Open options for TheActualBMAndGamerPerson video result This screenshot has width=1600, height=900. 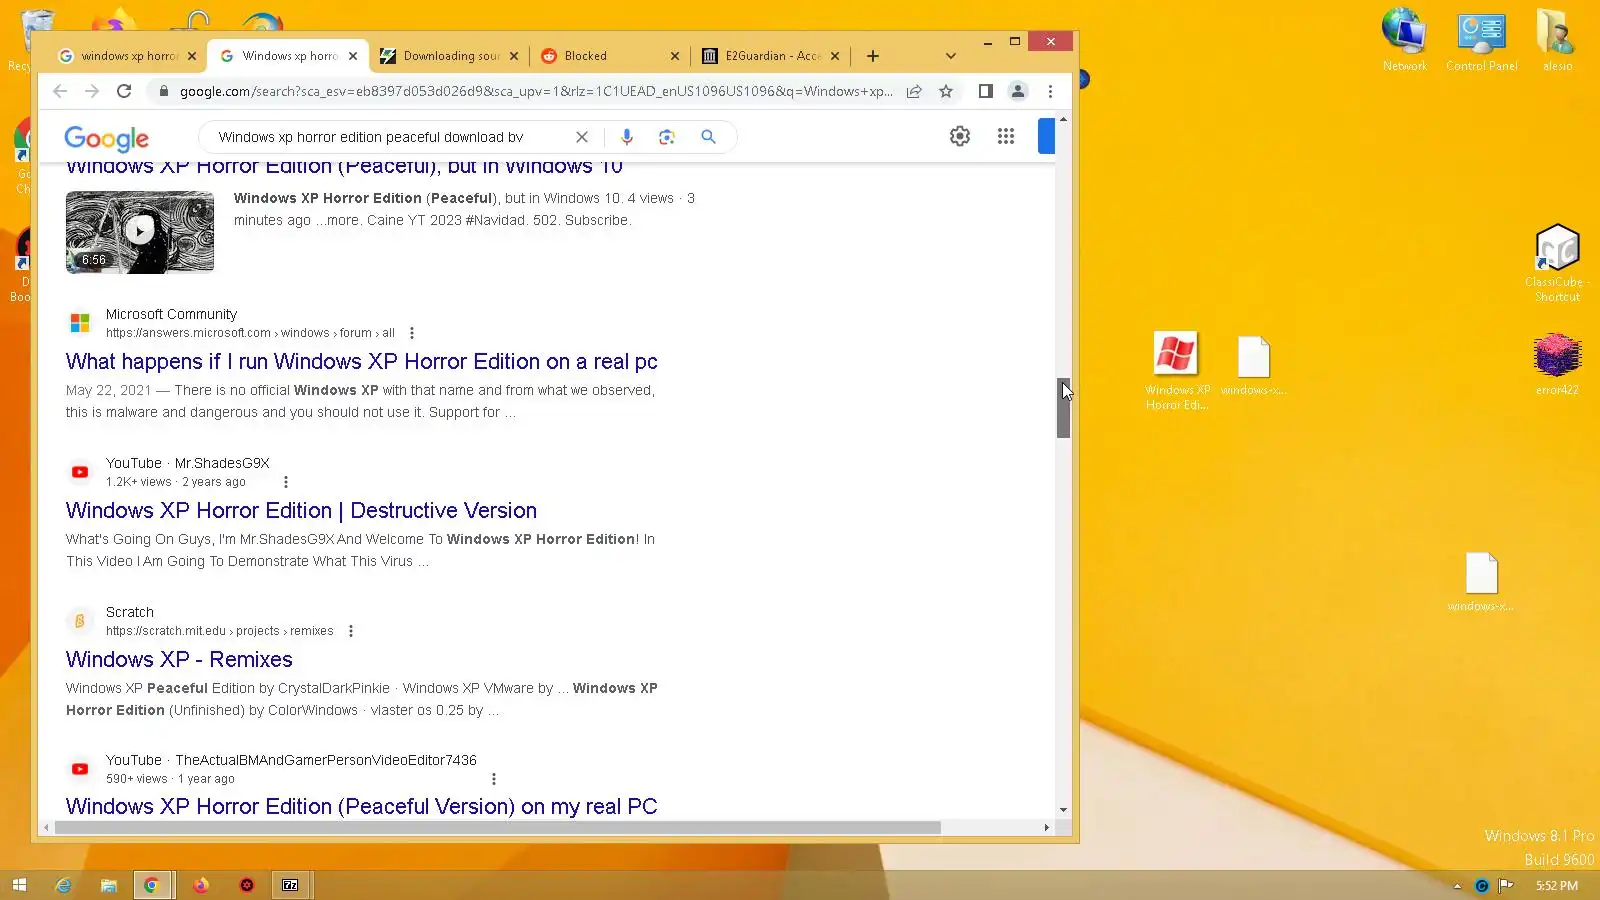coord(494,779)
